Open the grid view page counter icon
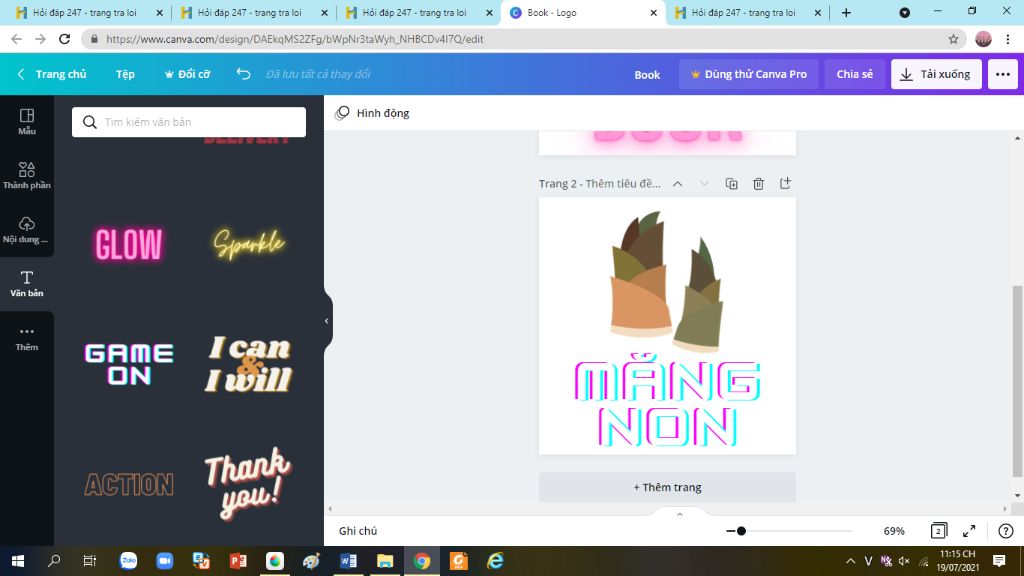The width and height of the screenshot is (1024, 576). (938, 531)
